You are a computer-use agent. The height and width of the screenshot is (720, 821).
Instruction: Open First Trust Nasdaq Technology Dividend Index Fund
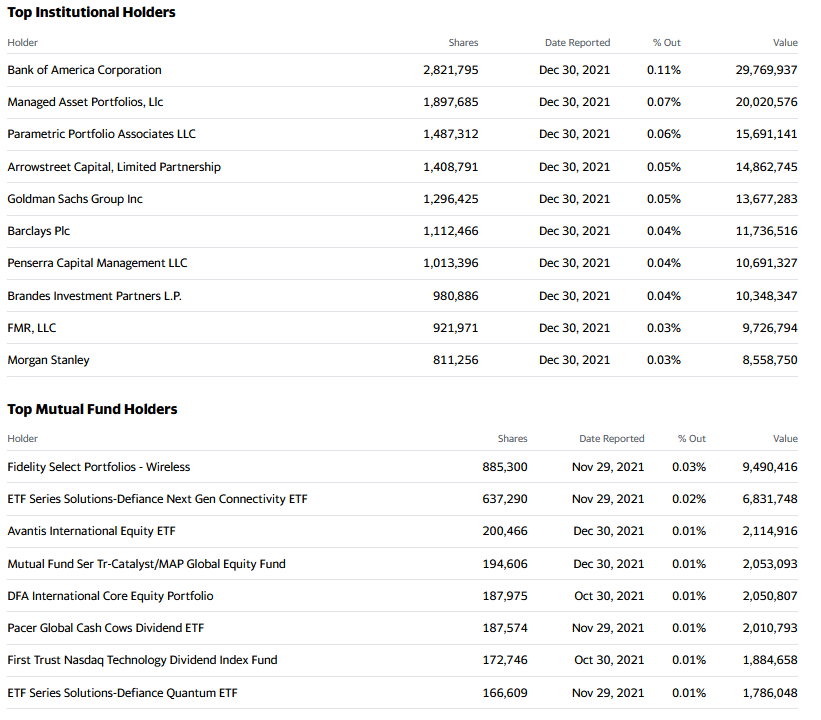(142, 660)
